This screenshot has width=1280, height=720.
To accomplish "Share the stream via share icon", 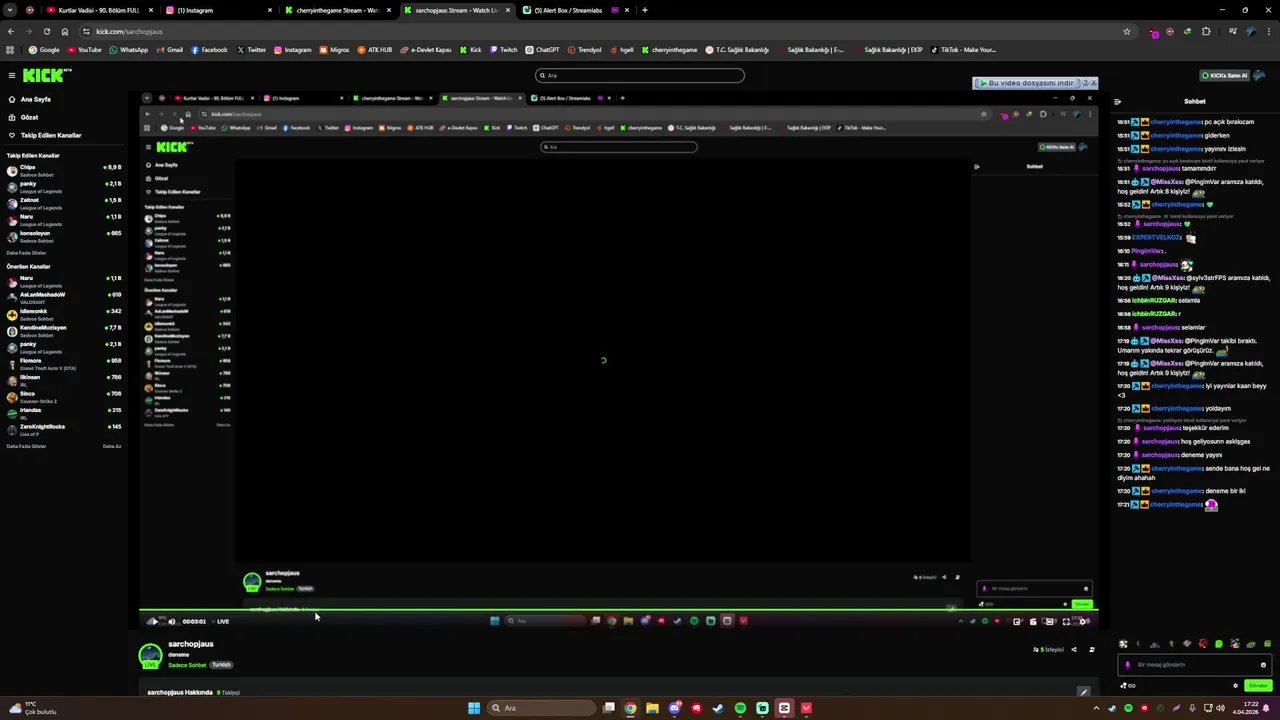I will (1074, 650).
